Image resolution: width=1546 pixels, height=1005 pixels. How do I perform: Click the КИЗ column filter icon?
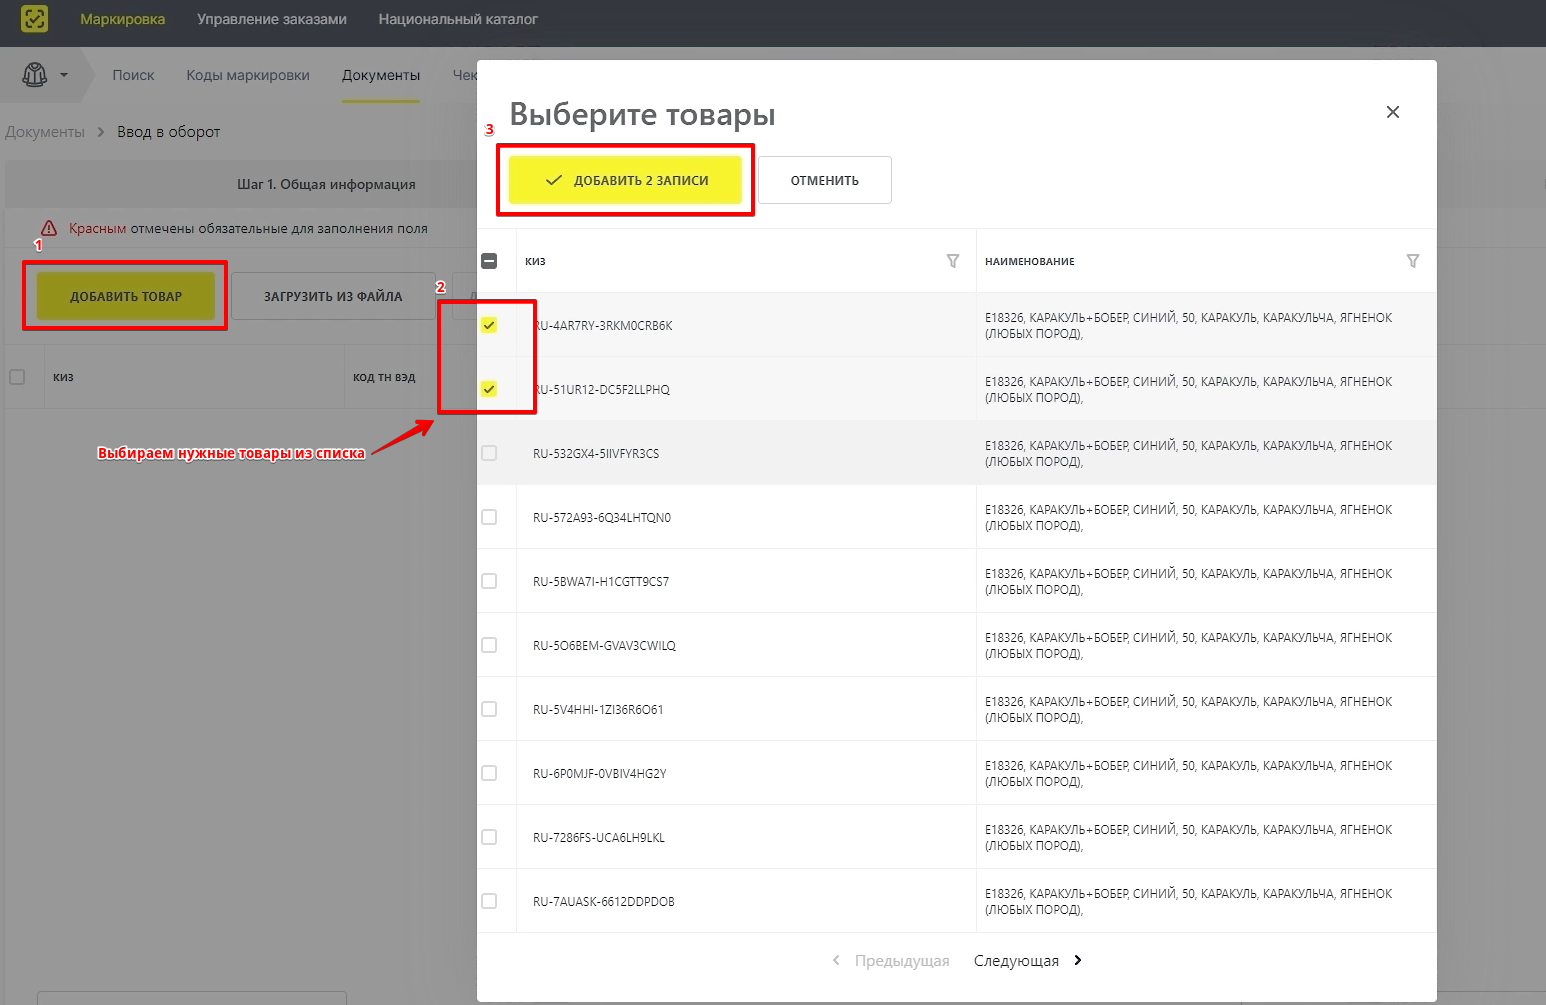click(x=953, y=261)
